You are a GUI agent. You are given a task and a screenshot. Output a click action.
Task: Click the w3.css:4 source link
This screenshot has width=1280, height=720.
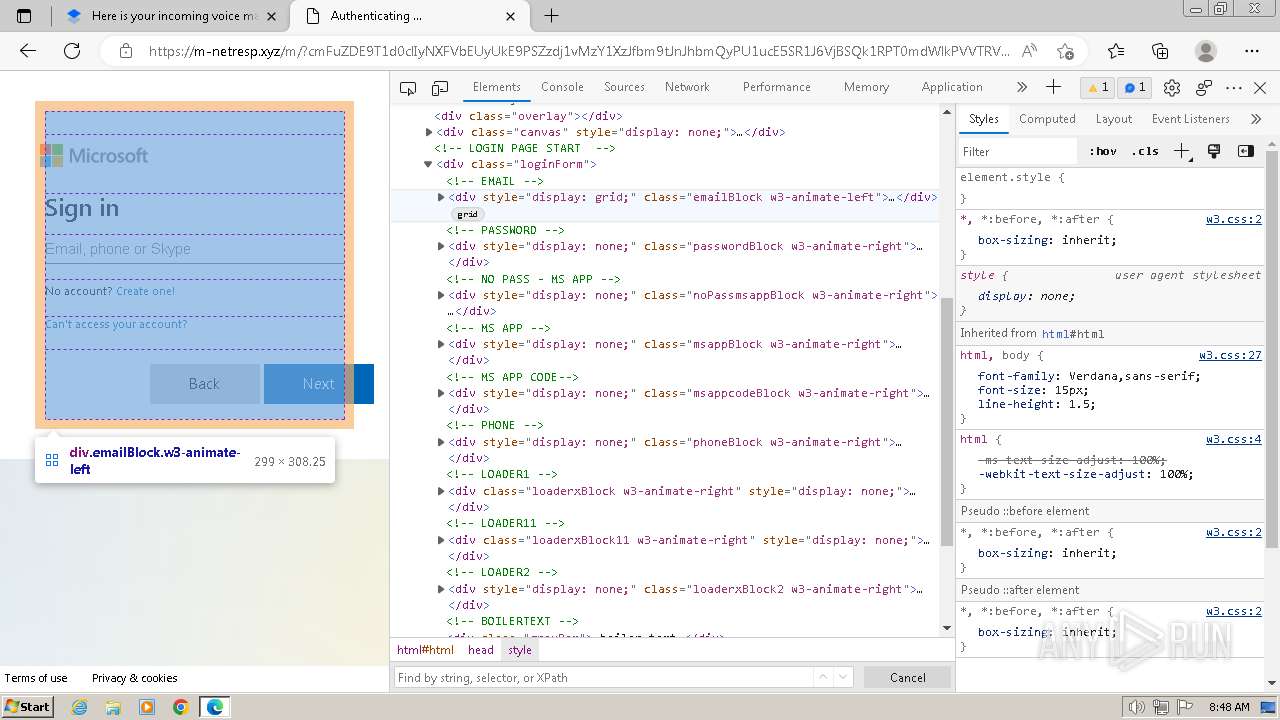[x=1233, y=439]
